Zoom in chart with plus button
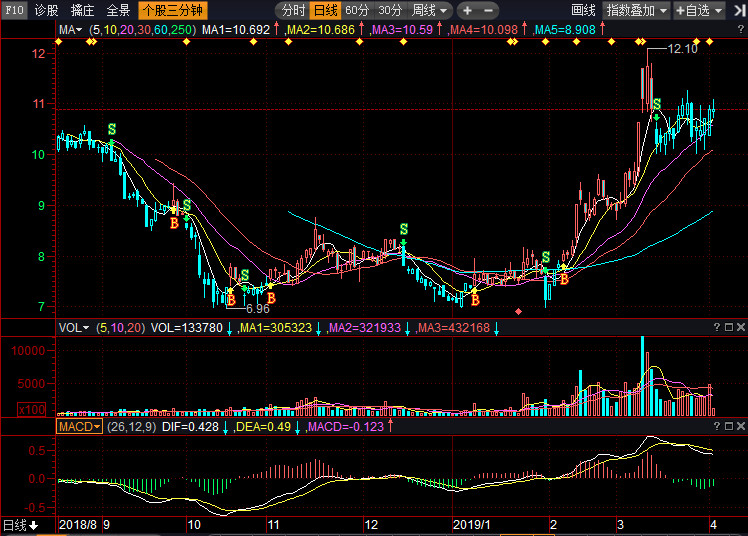 [467, 10]
